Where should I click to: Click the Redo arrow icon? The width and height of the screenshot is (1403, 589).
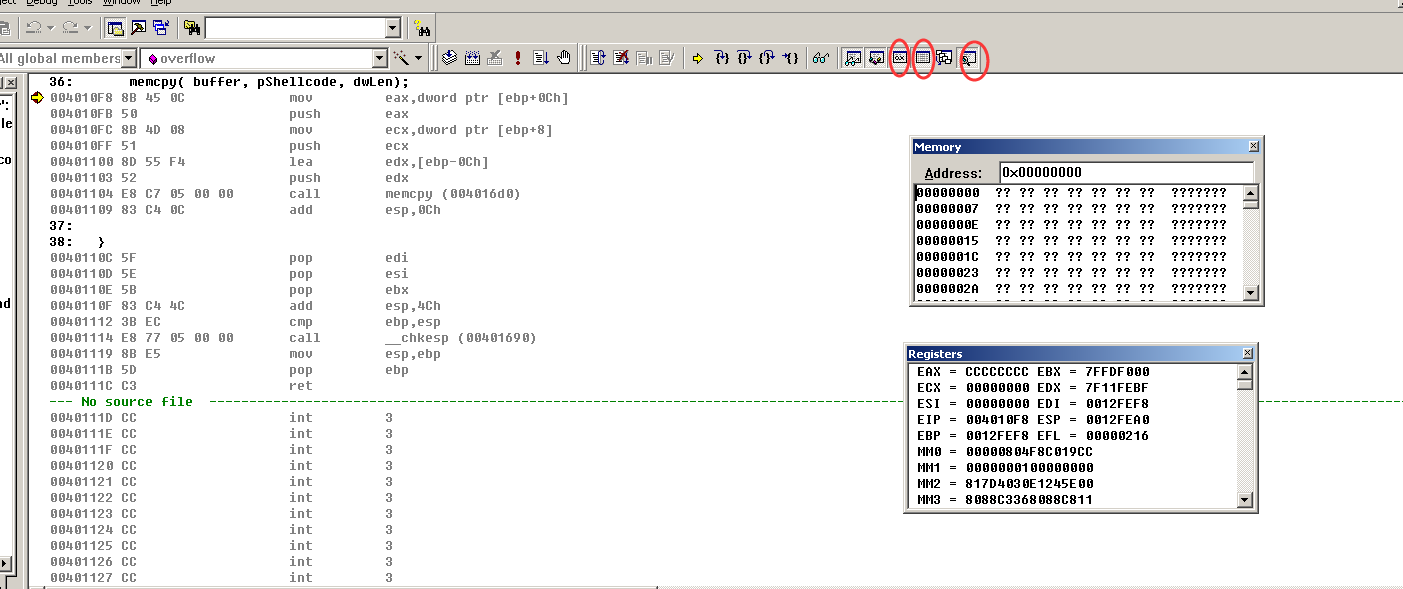click(70, 27)
